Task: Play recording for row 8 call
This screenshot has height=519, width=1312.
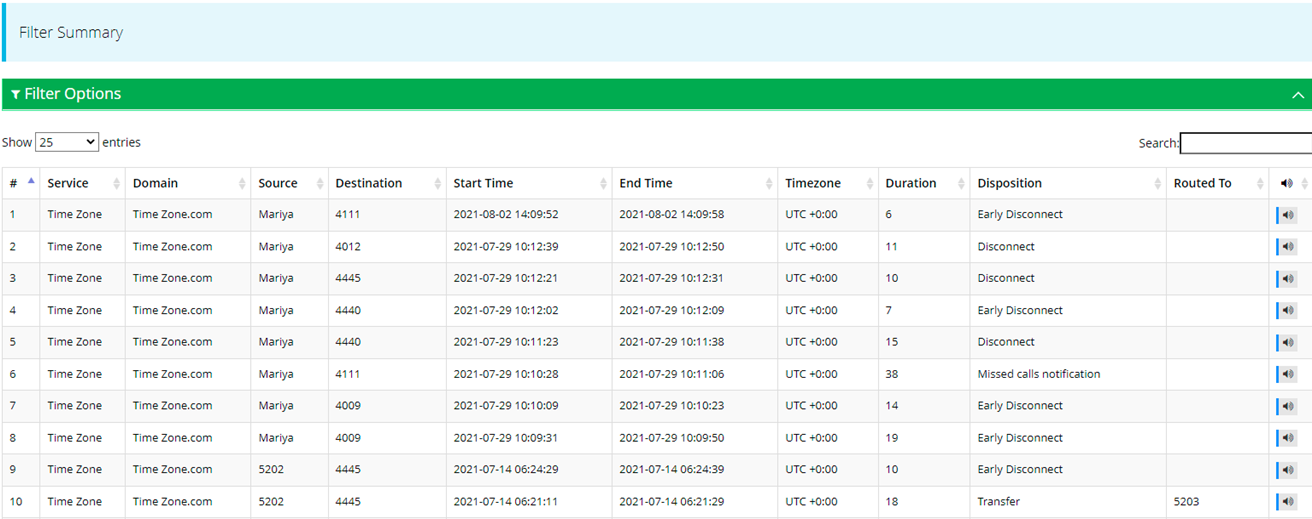Action: tap(1287, 438)
